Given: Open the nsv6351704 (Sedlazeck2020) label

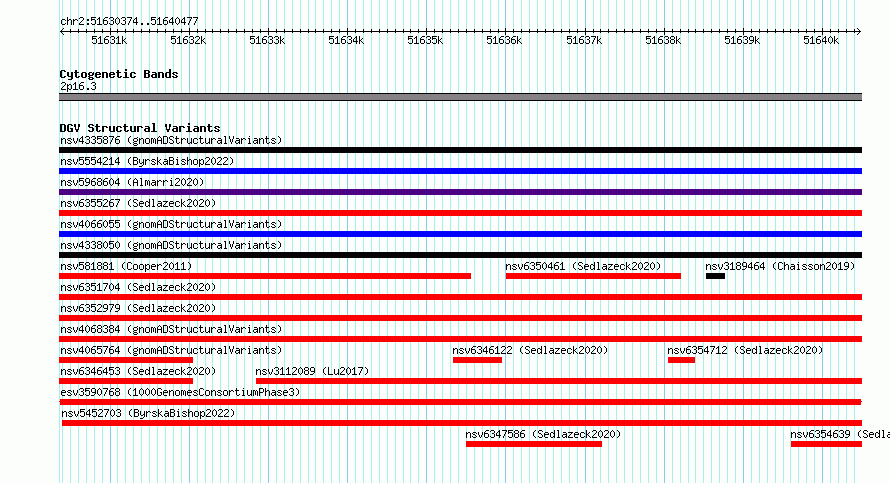Looking at the screenshot, I should pos(138,287).
